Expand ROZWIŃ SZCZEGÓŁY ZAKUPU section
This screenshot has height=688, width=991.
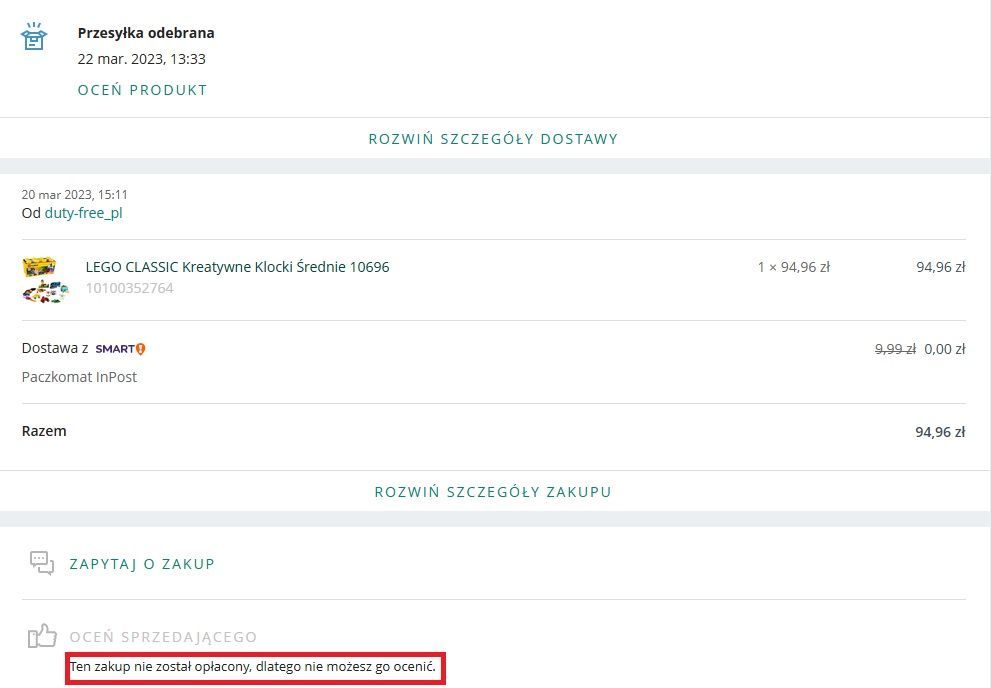tap(493, 492)
